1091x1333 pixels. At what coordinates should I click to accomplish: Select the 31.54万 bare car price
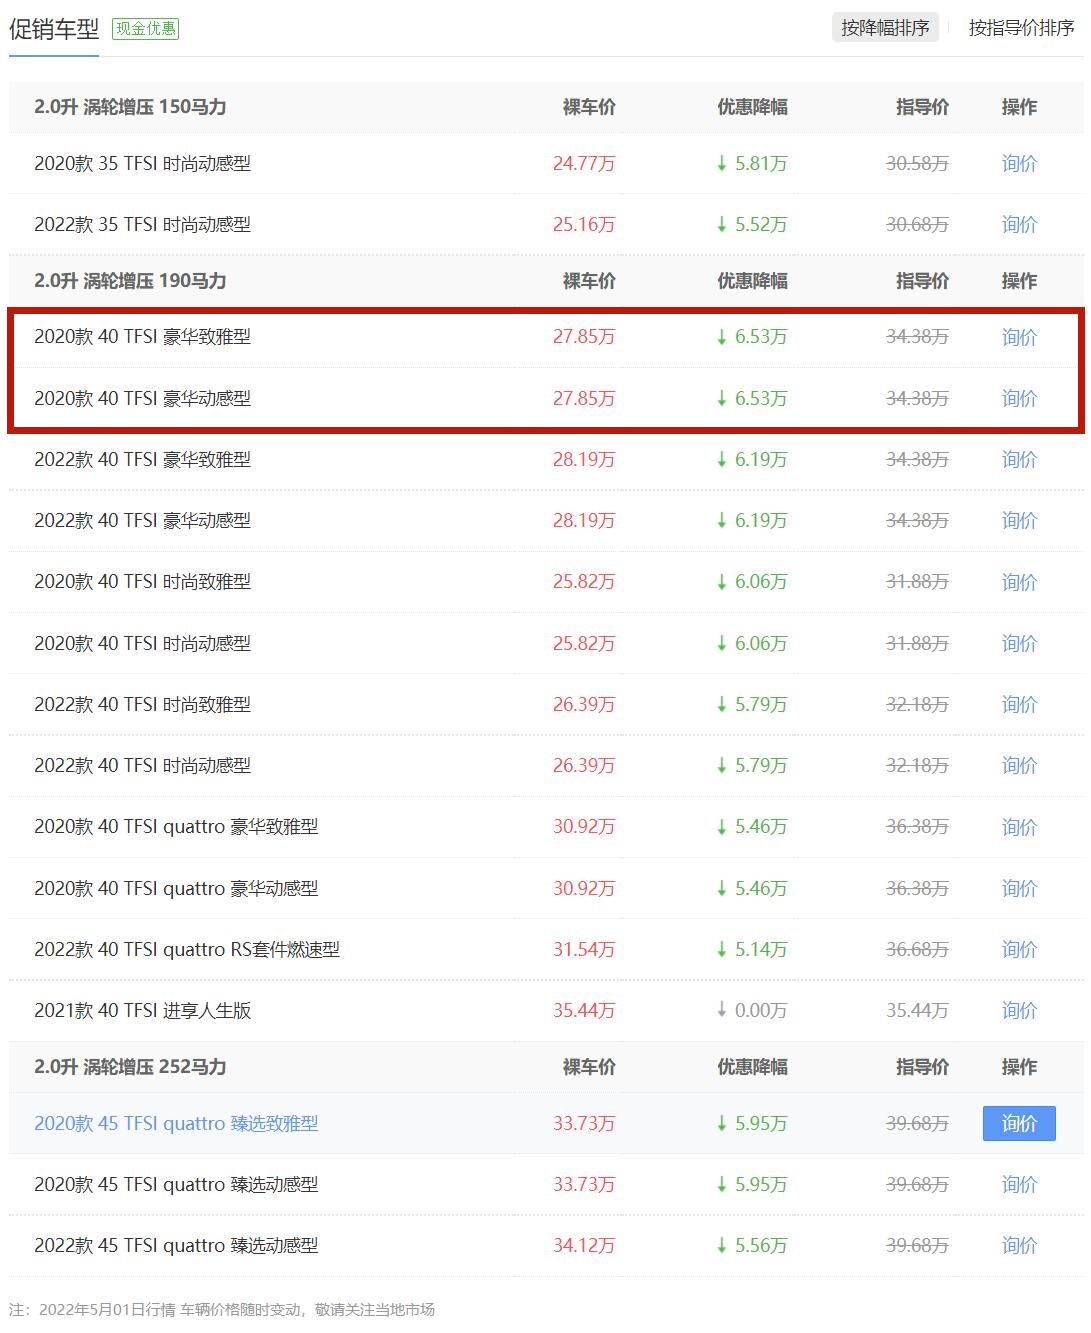[x=584, y=950]
